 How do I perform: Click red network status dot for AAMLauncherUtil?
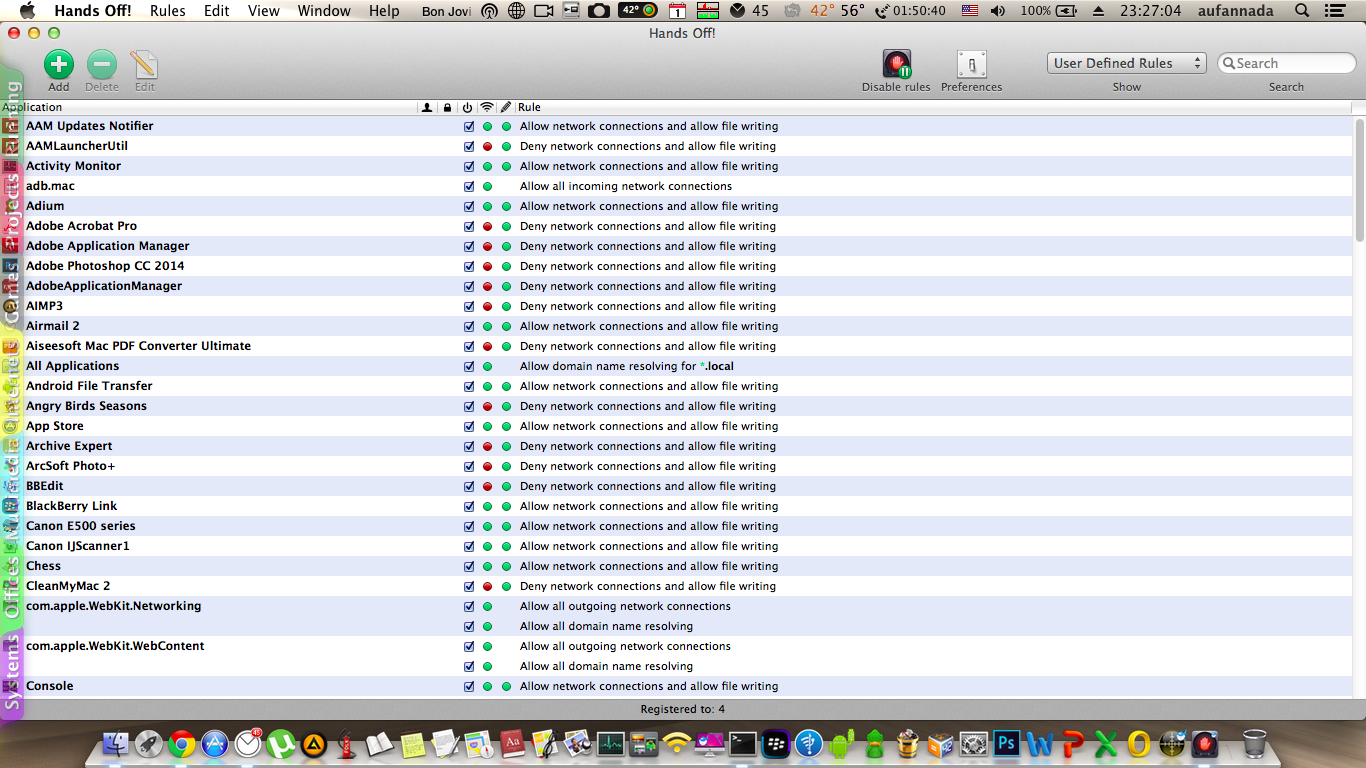[487, 146]
